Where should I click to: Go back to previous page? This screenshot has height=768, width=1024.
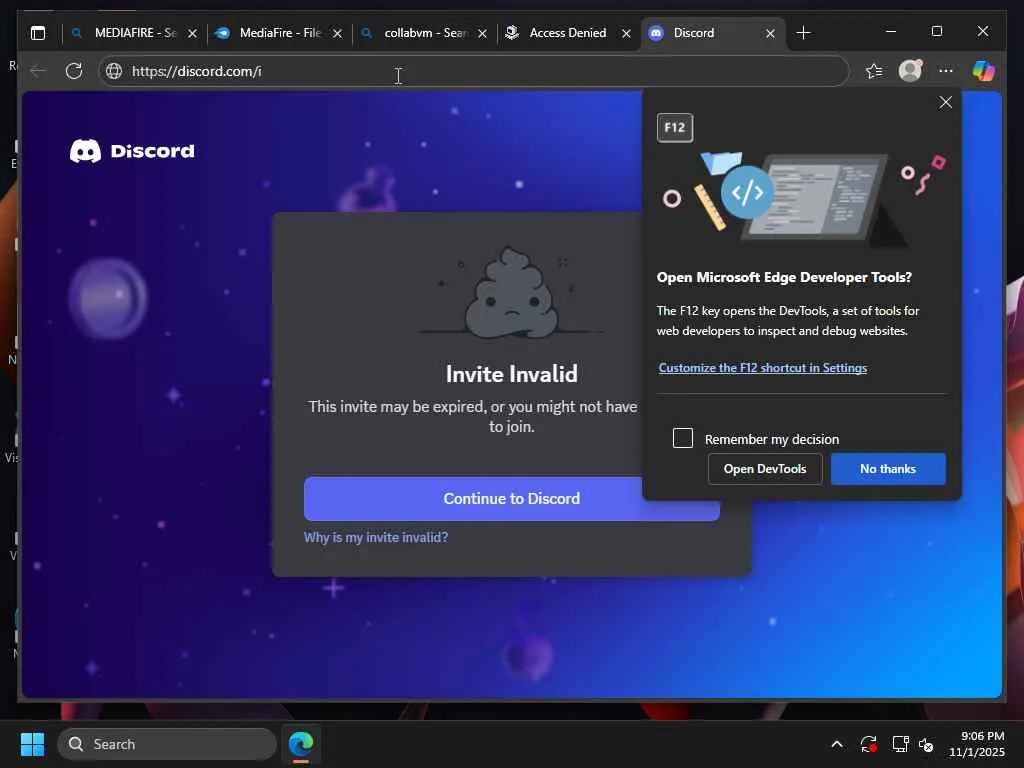pos(39,71)
